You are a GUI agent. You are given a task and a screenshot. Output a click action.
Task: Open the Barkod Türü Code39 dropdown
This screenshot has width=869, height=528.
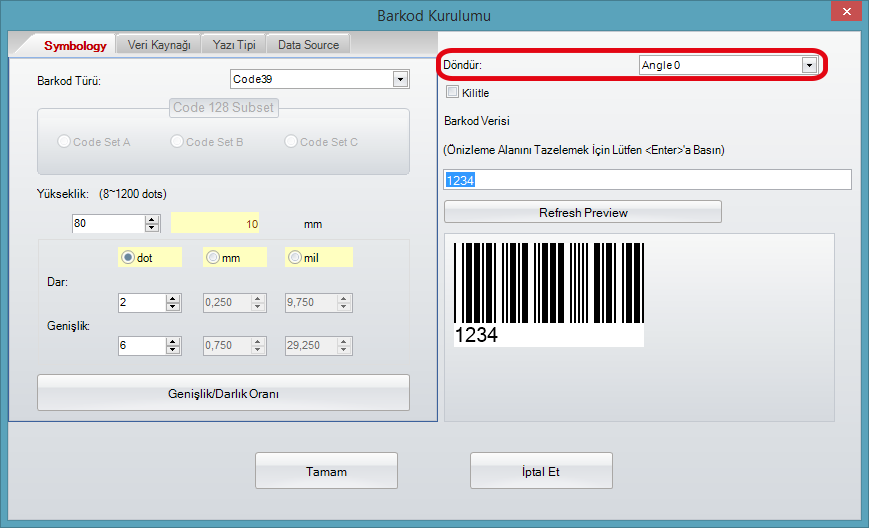[400, 79]
